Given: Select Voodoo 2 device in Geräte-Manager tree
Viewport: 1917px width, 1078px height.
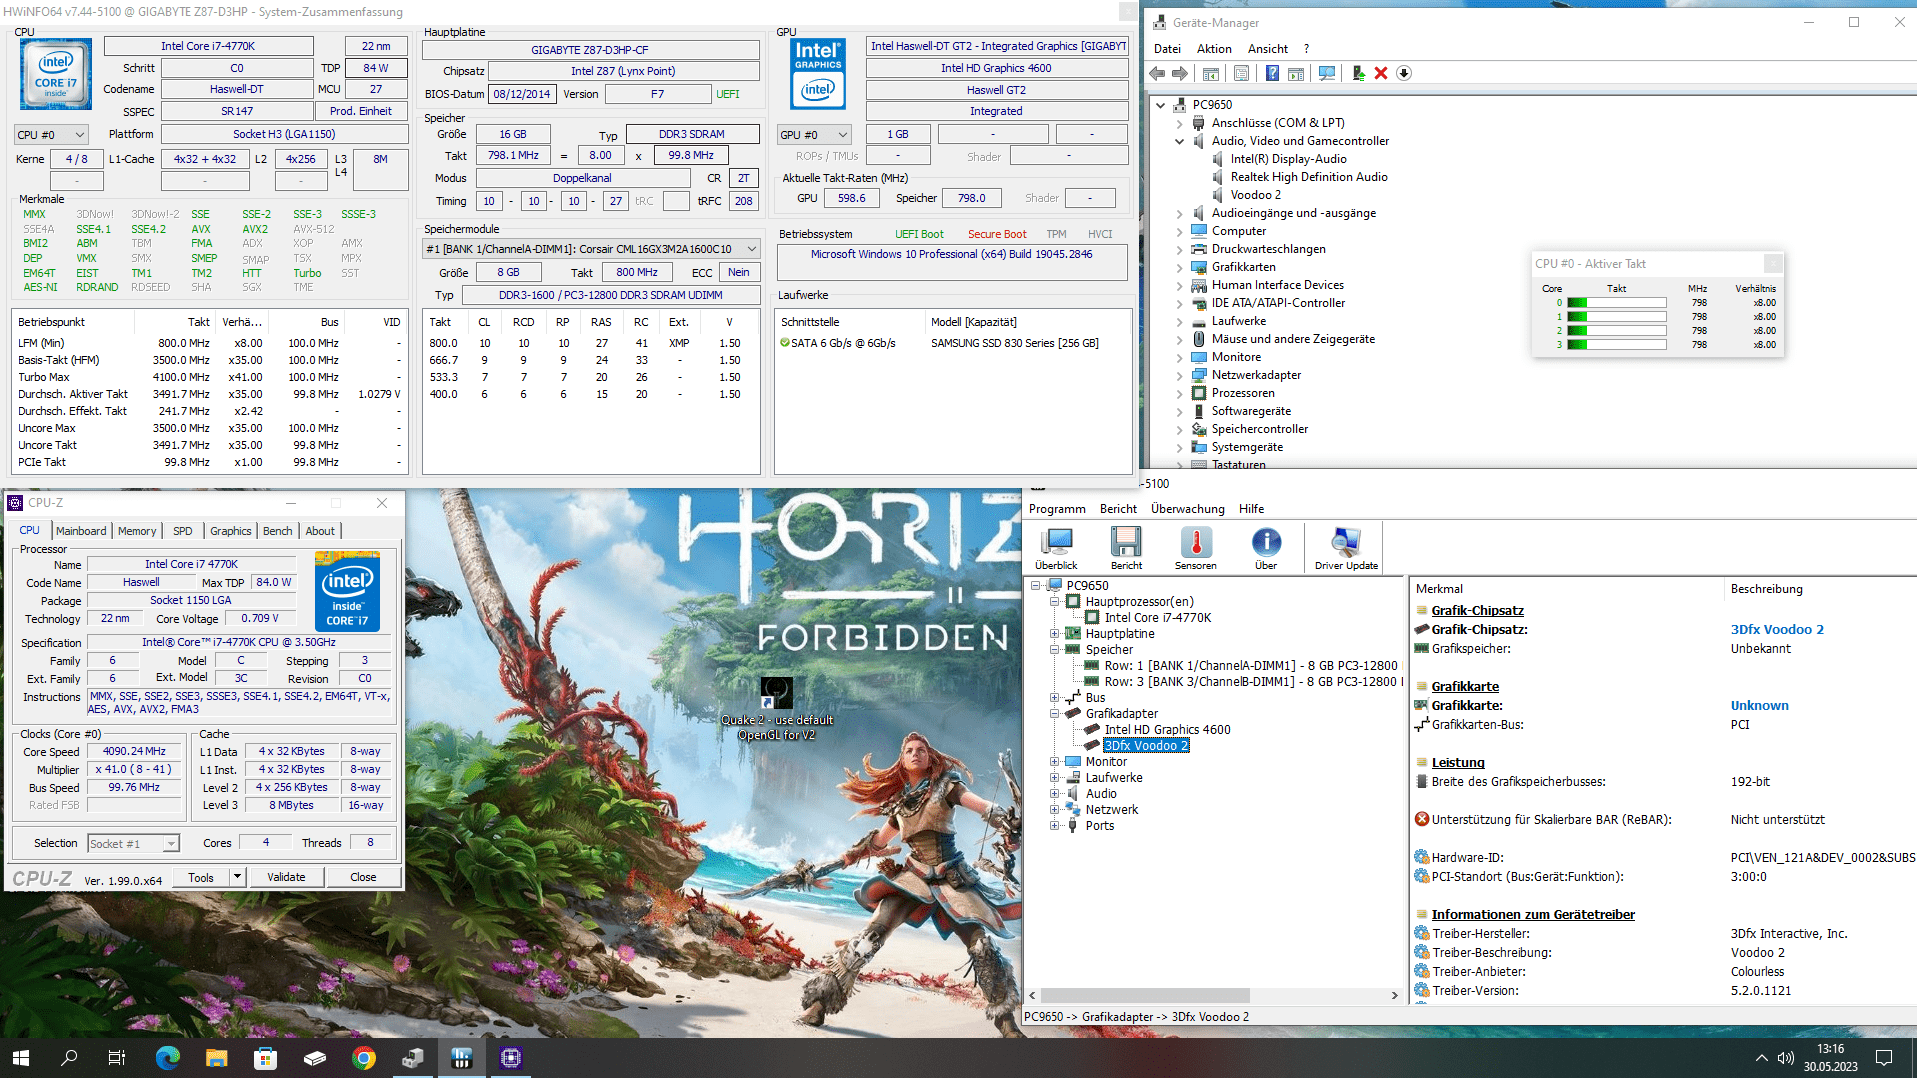Looking at the screenshot, I should tap(1255, 195).
